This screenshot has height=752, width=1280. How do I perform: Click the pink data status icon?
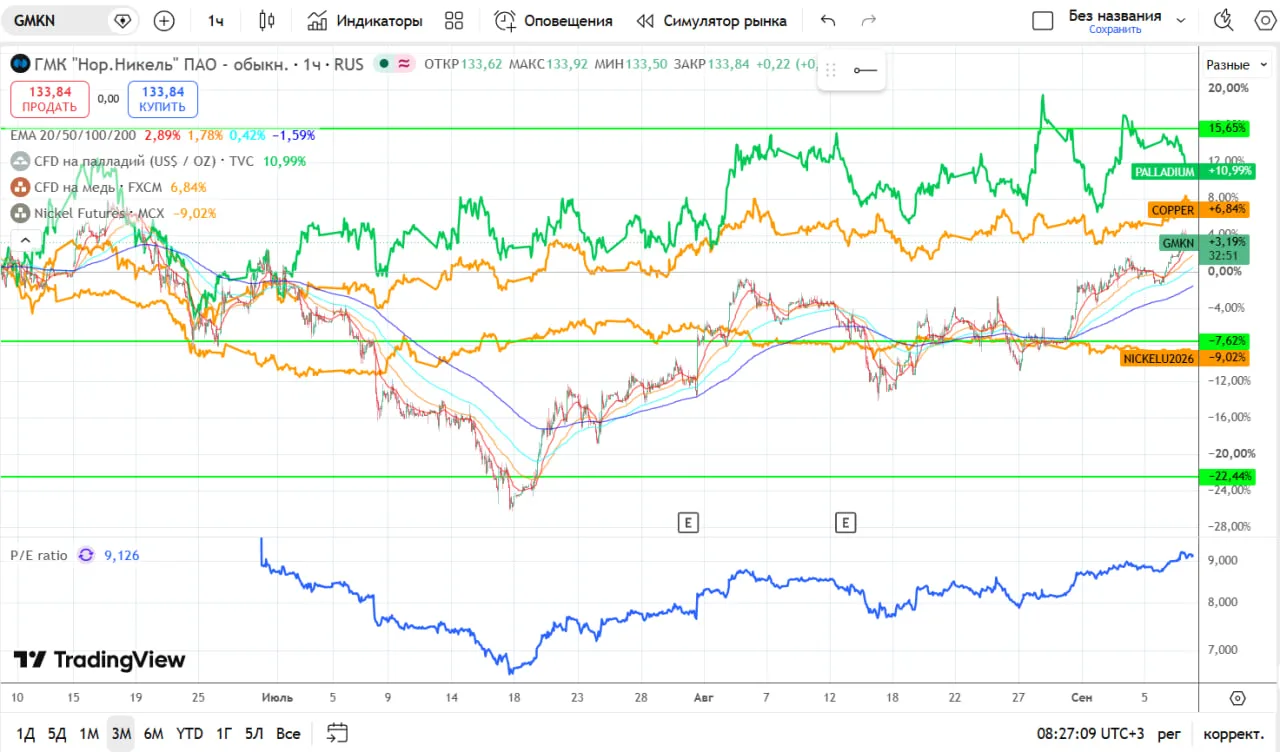point(404,64)
